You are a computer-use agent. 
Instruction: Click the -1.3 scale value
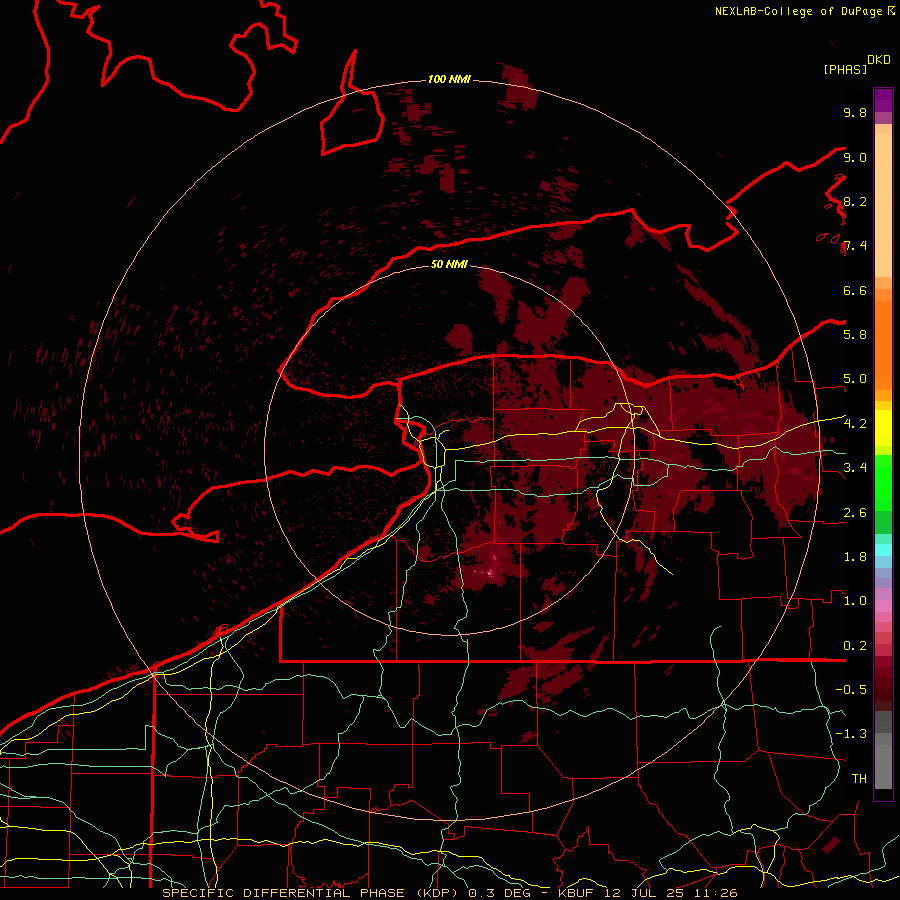click(x=851, y=734)
